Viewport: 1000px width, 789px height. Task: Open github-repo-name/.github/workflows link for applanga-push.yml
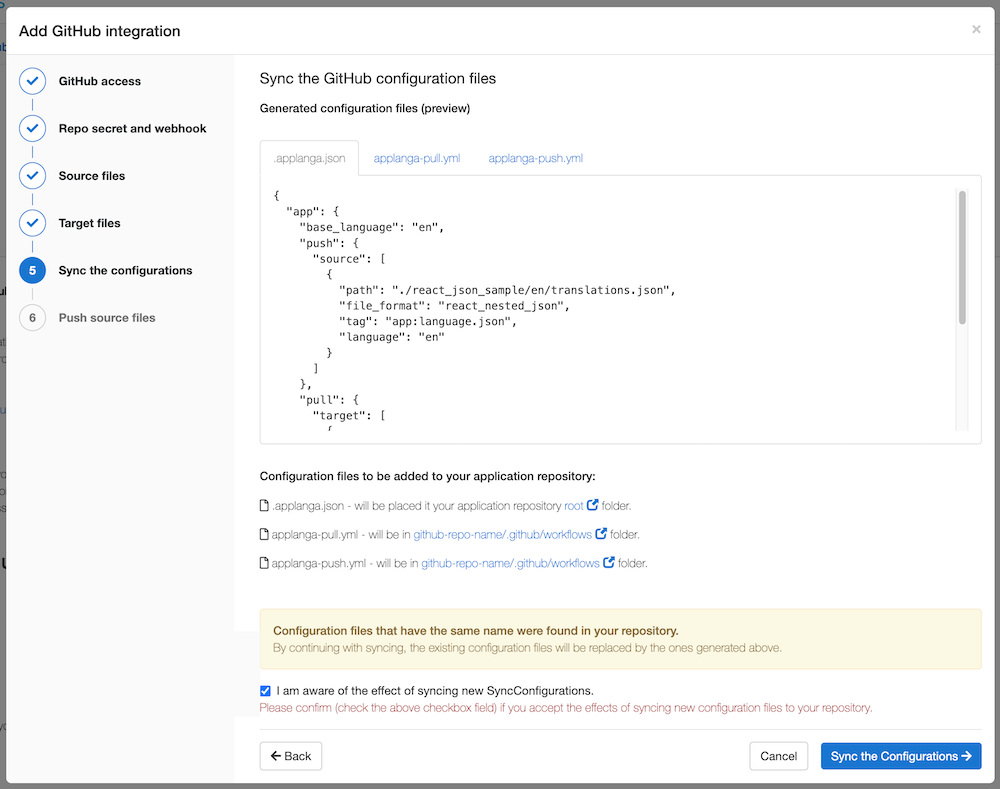[x=510, y=563]
